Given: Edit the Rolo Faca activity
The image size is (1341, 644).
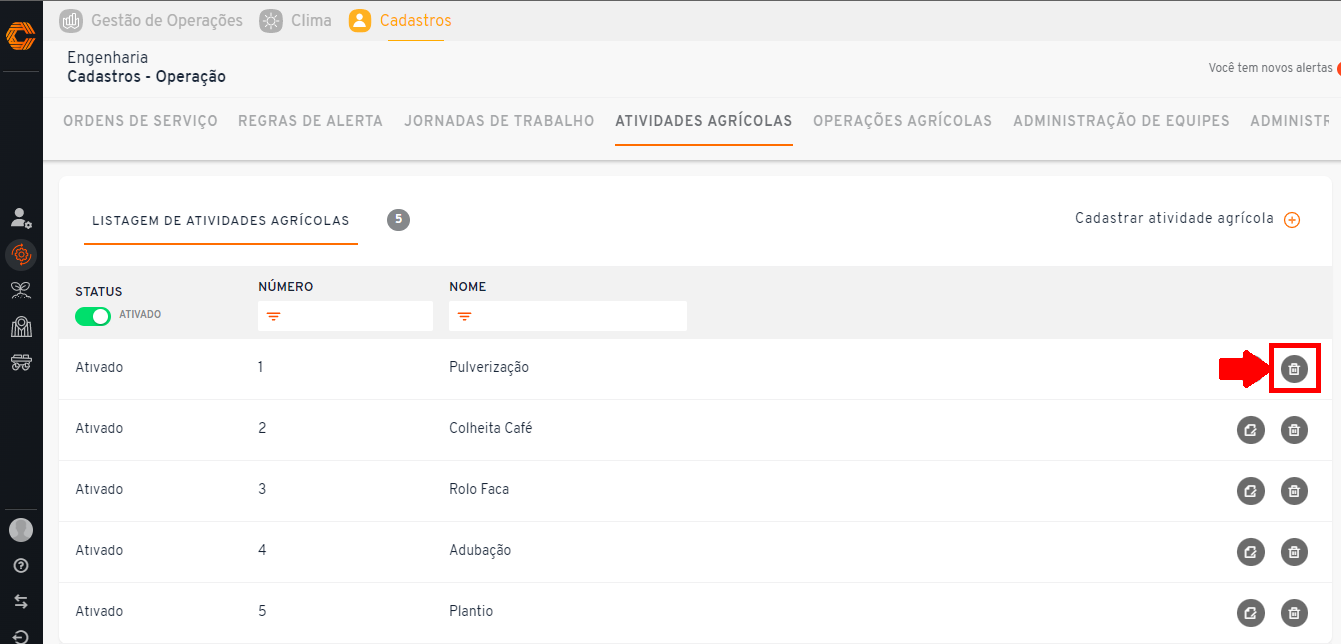Looking at the screenshot, I should pos(1251,491).
